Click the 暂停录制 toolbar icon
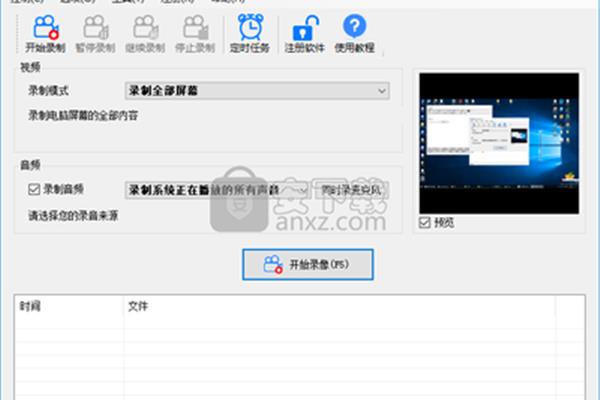600x400 pixels. pos(95,33)
